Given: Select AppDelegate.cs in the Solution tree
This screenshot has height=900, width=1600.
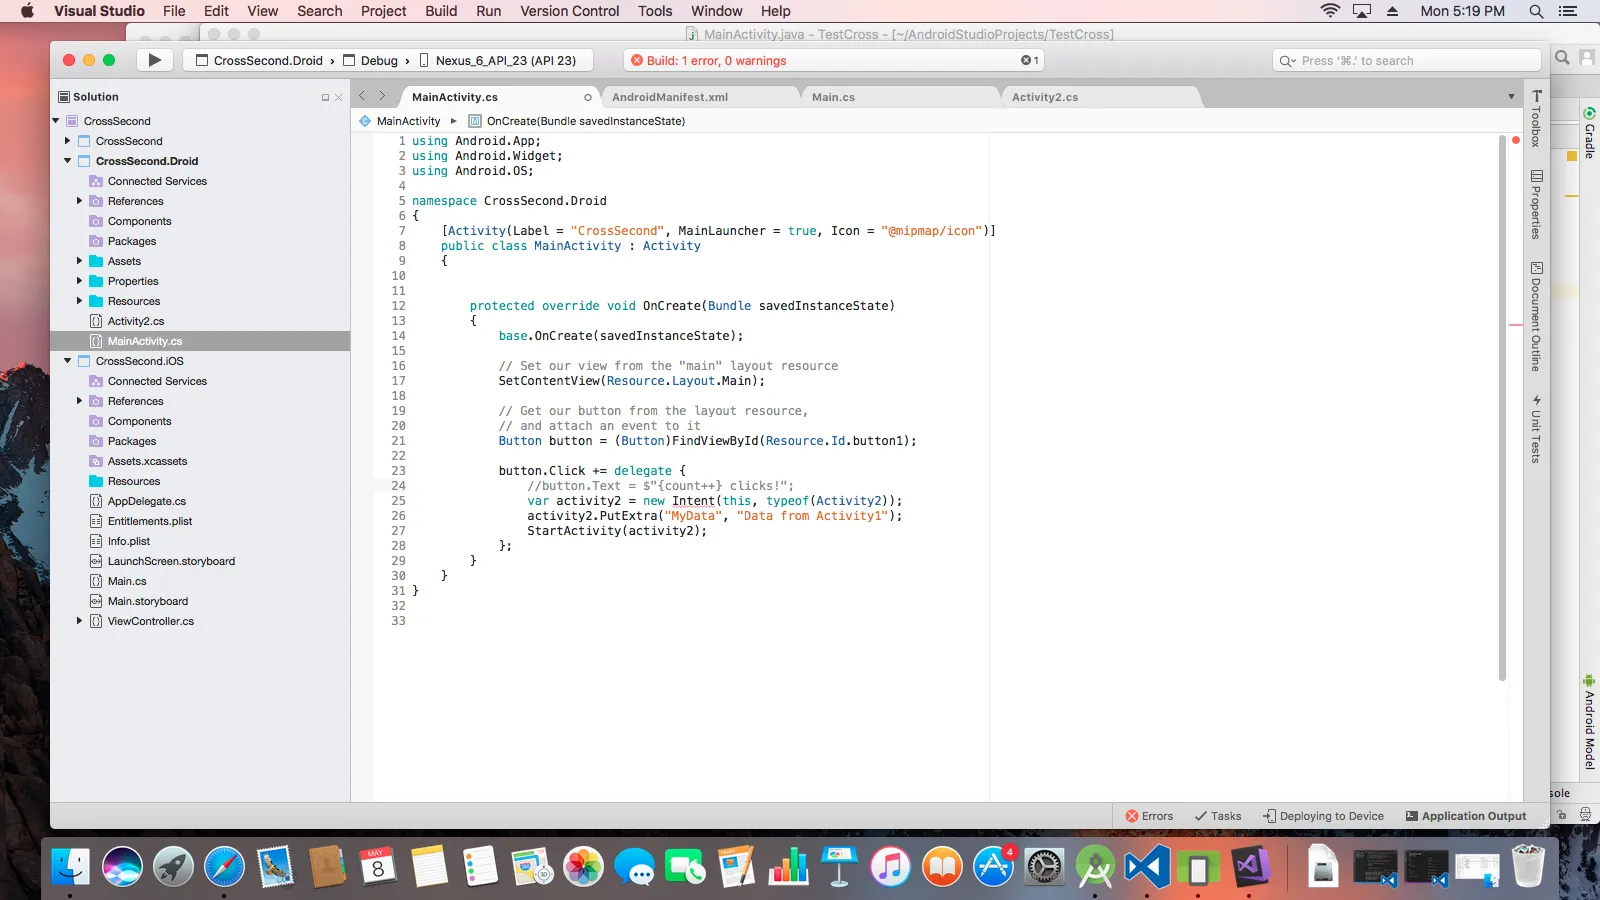Looking at the screenshot, I should [146, 501].
